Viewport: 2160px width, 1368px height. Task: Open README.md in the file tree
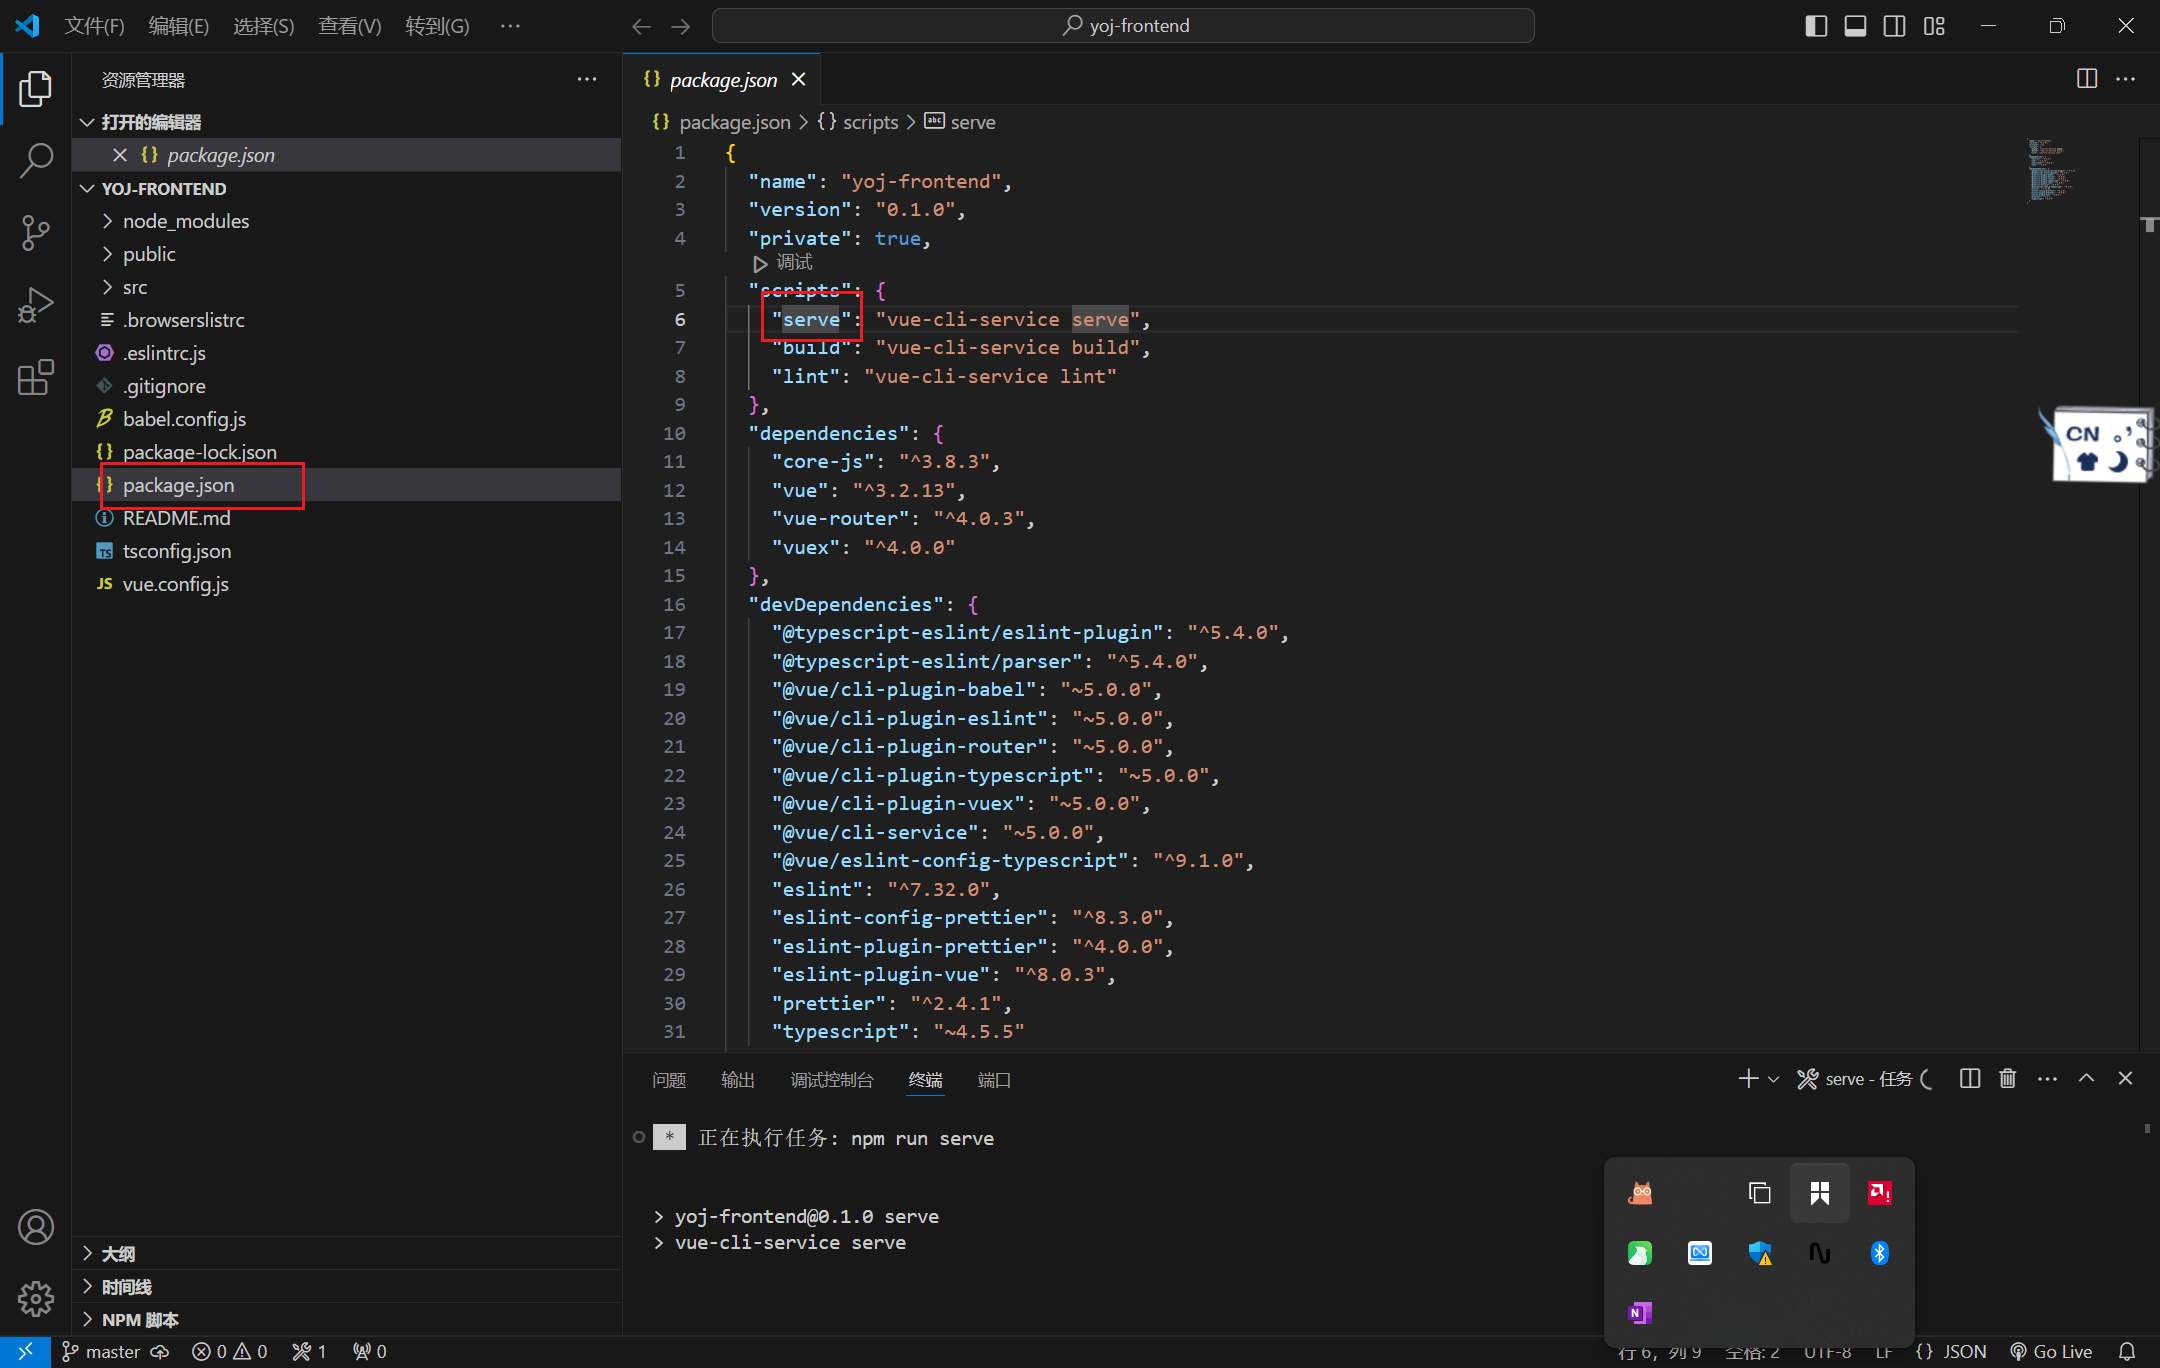[x=177, y=518]
